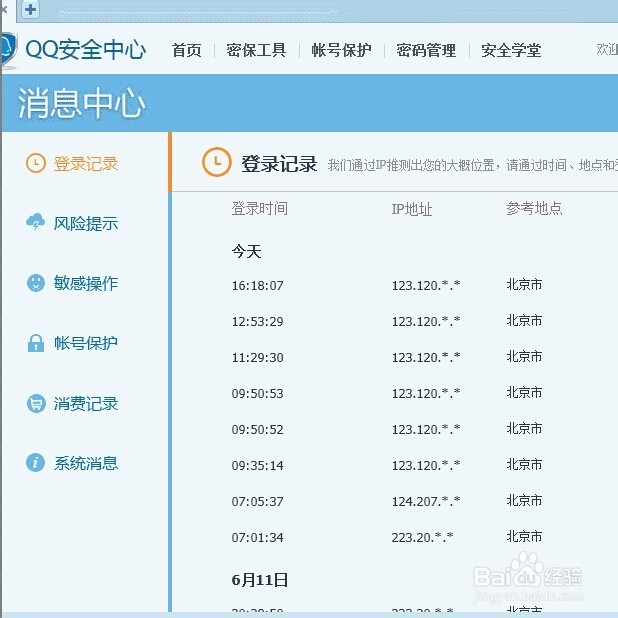
Task: Click login time 16:18:07
Action: click(257, 285)
